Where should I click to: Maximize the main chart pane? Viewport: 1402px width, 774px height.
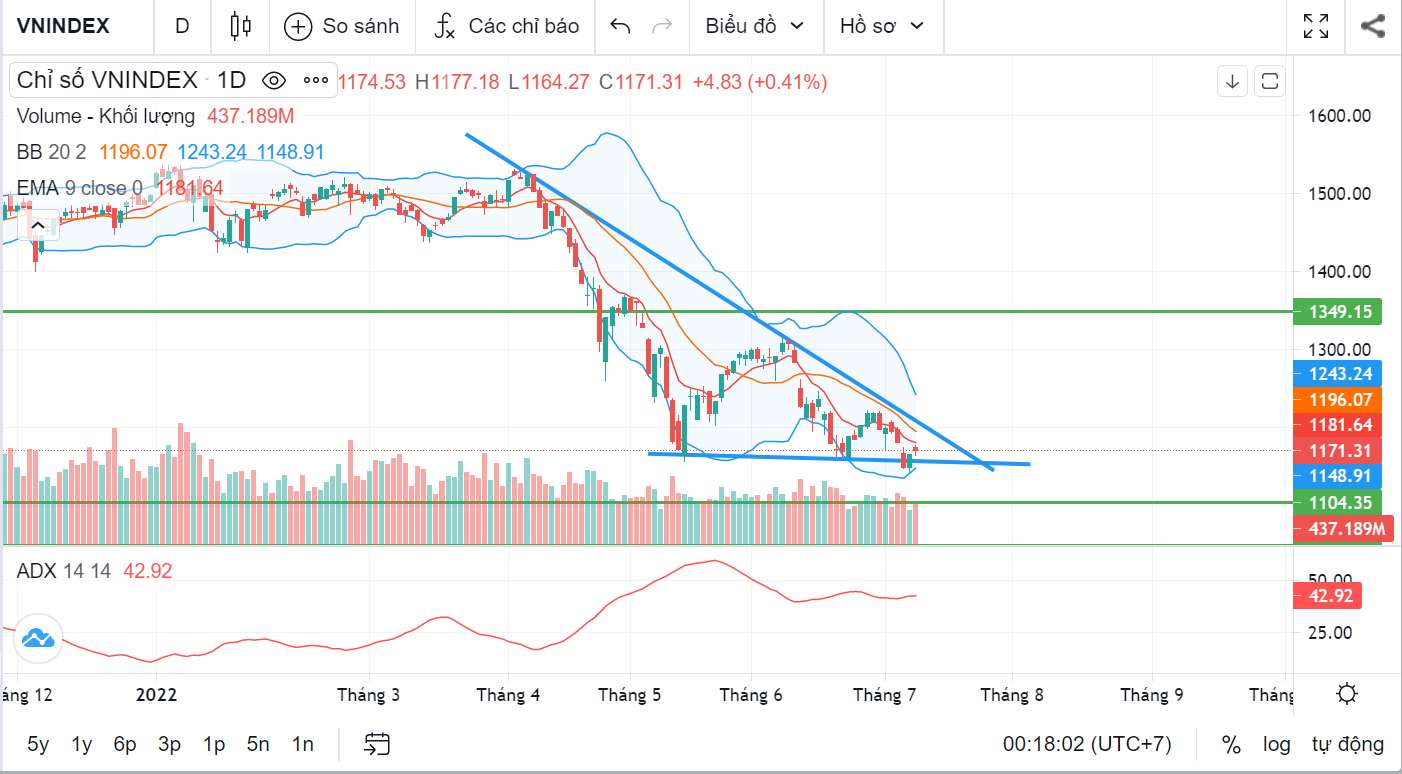pyautogui.click(x=1270, y=81)
